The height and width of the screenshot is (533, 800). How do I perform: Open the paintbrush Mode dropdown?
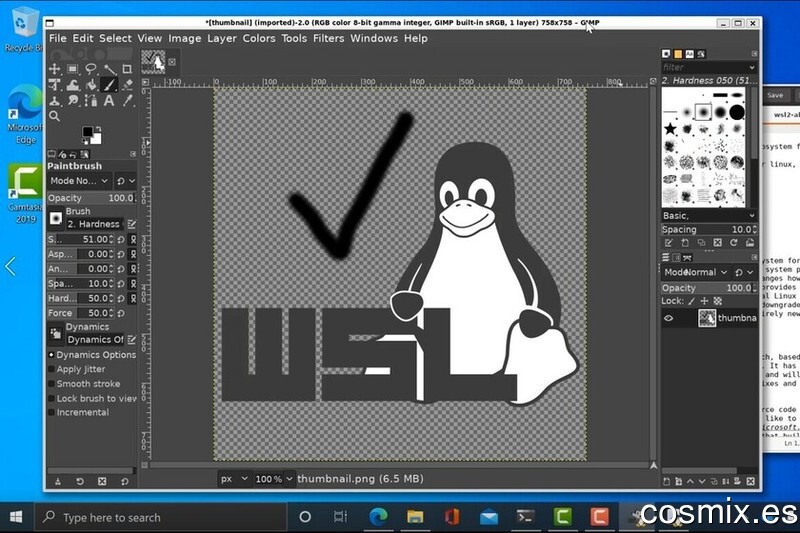[x=79, y=181]
